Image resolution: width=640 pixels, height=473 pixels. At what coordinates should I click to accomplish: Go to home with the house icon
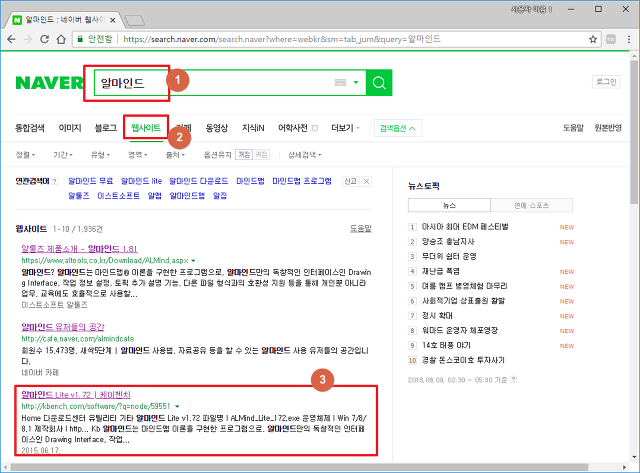[x=61, y=39]
